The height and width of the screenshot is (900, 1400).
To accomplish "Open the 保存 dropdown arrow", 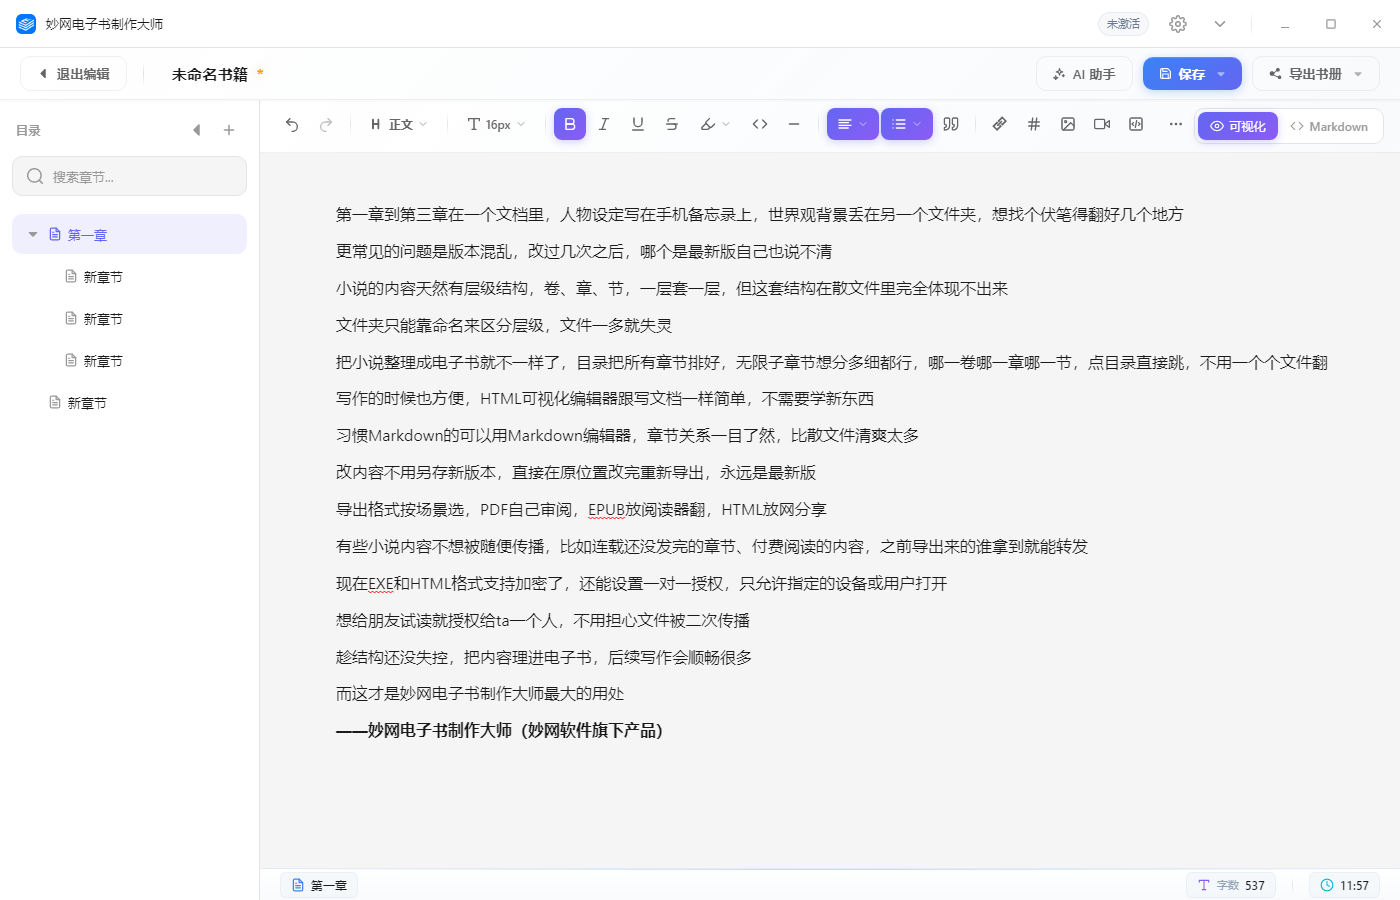I will point(1222,74).
